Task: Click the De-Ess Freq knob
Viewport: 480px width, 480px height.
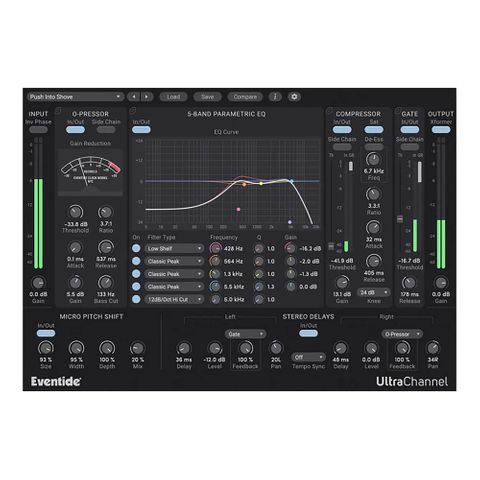Action: click(x=373, y=160)
